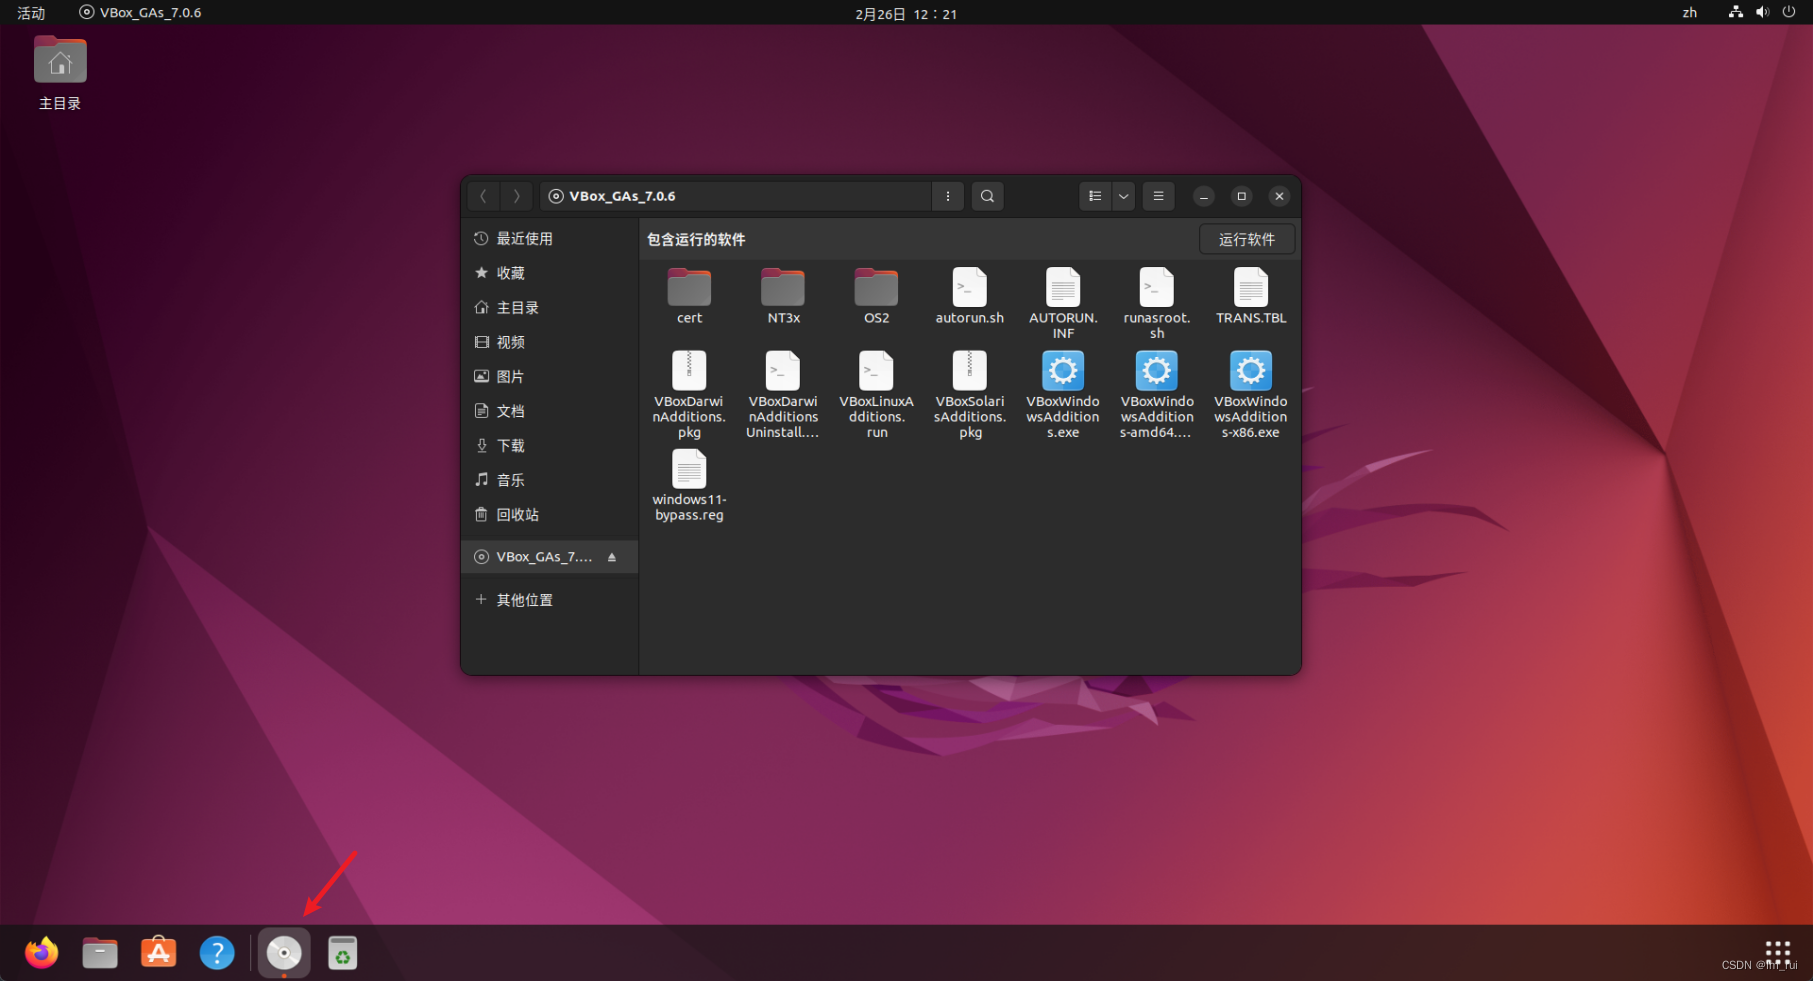Viewport: 1813px width, 981px height.
Task: Open the file manager hamburger menu
Action: pyautogui.click(x=1158, y=196)
